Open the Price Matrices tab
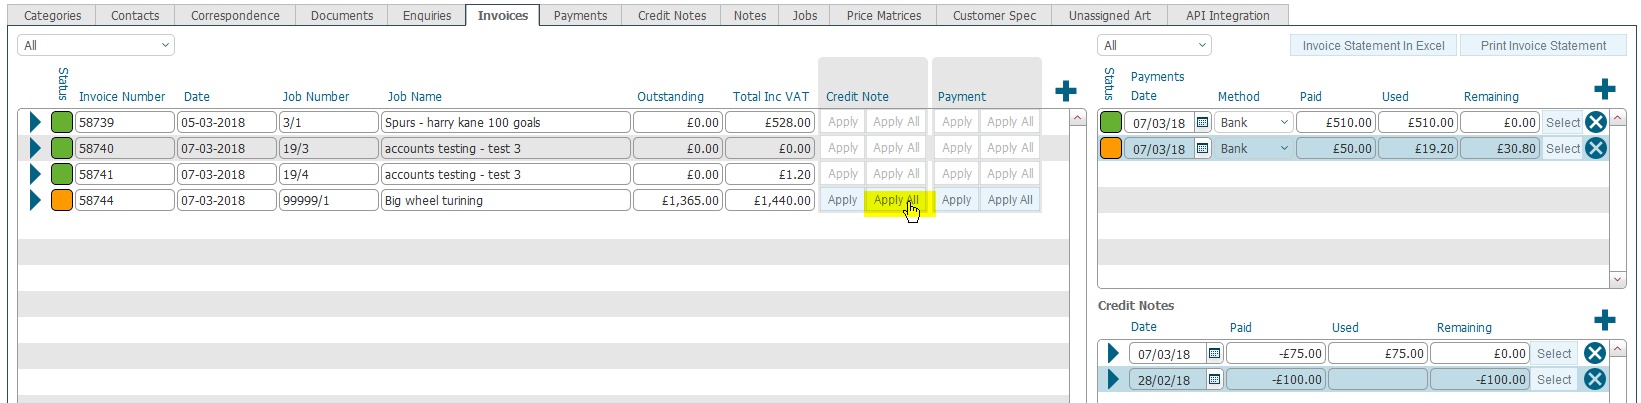This screenshot has height=403, width=1641. click(883, 15)
